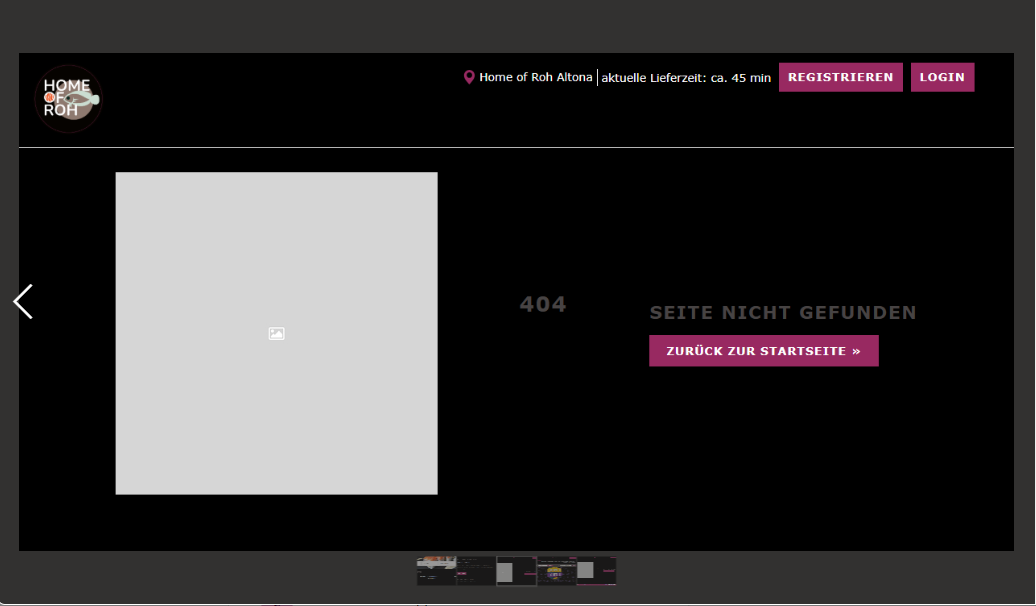
Task: Click the aktuelle Lieferzeit delivery time text
Action: coord(686,77)
